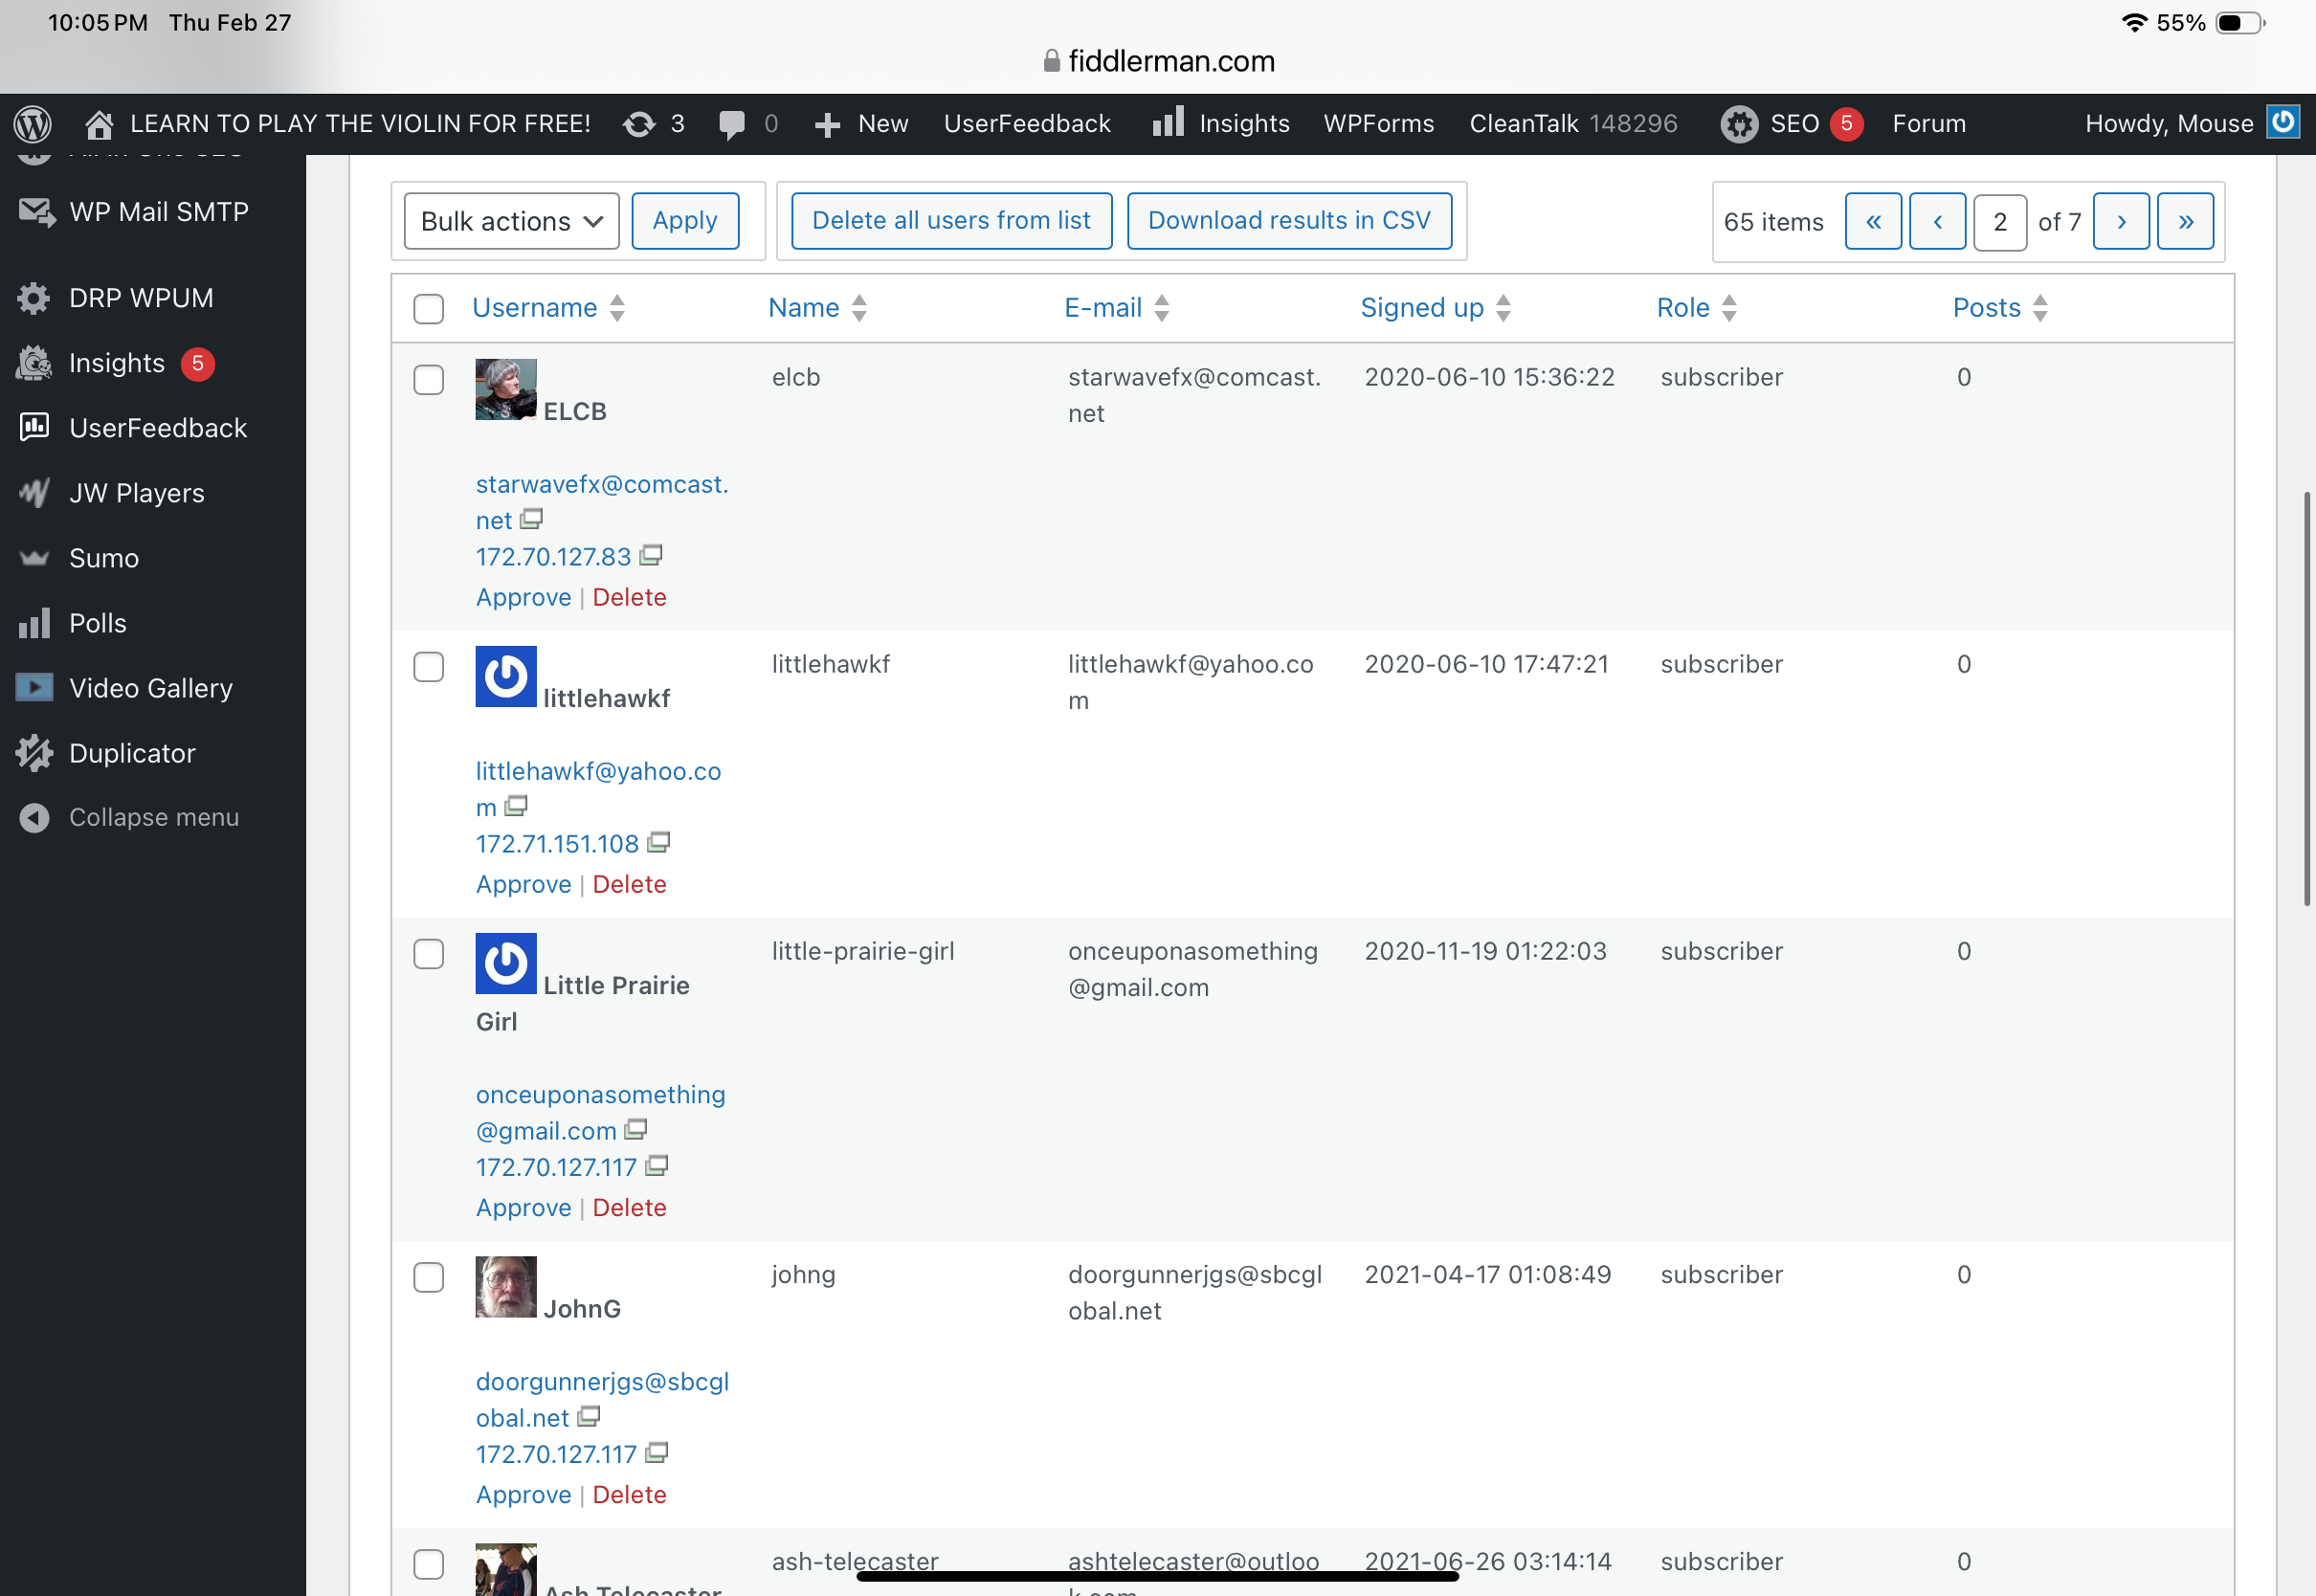2316x1596 pixels.
Task: Open UserFeedback in the admin bar
Action: (1027, 124)
